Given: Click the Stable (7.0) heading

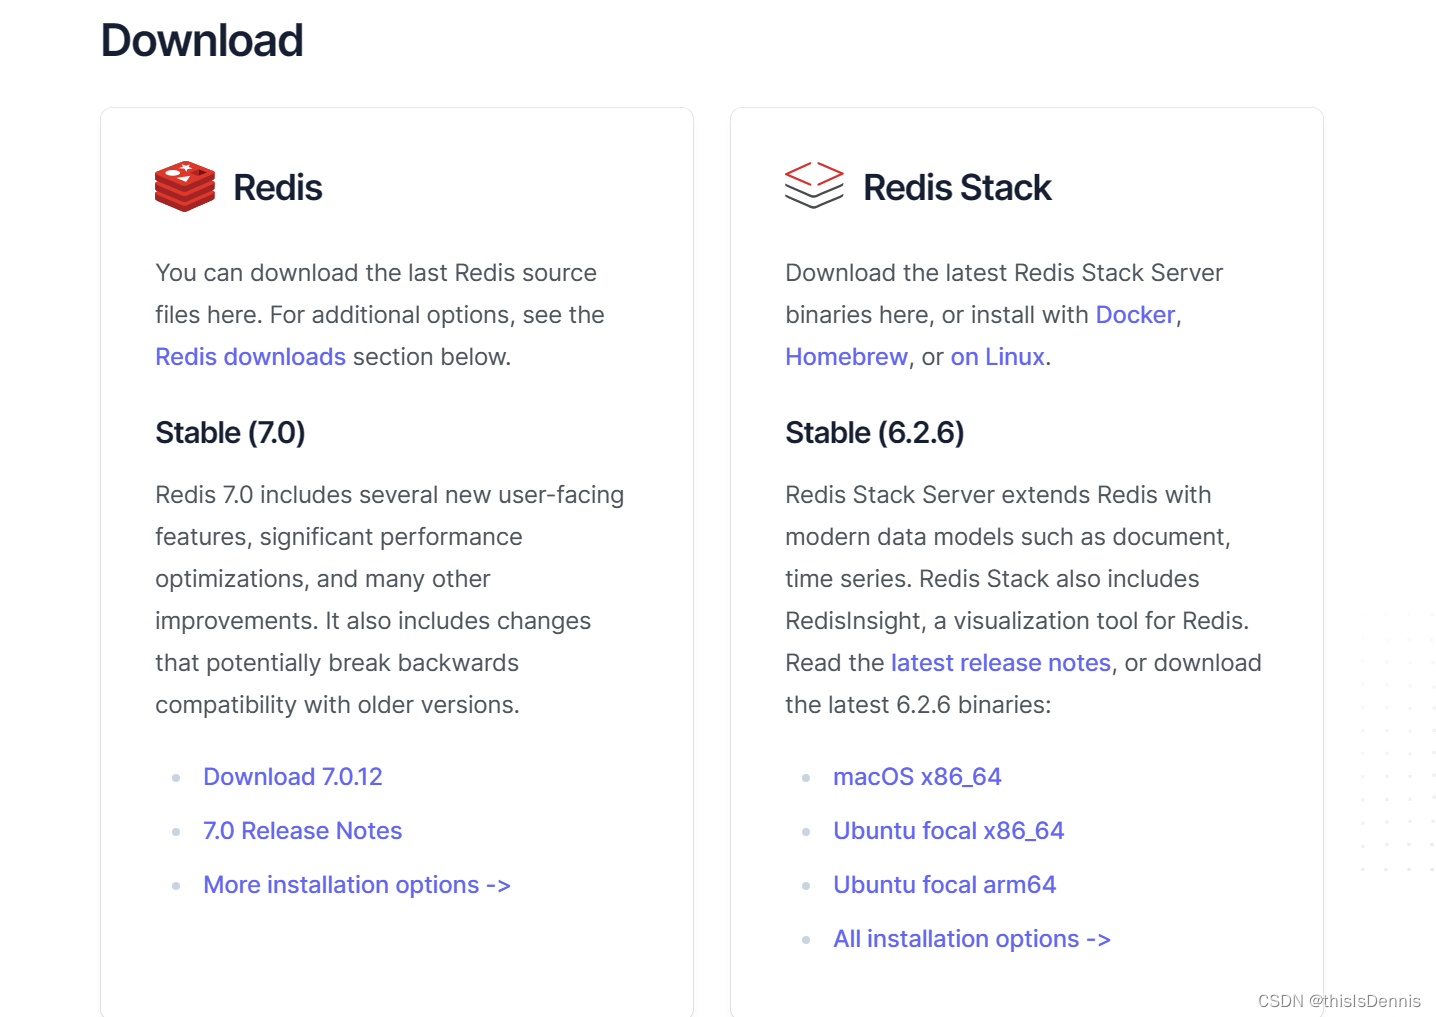Looking at the screenshot, I should point(230,433).
